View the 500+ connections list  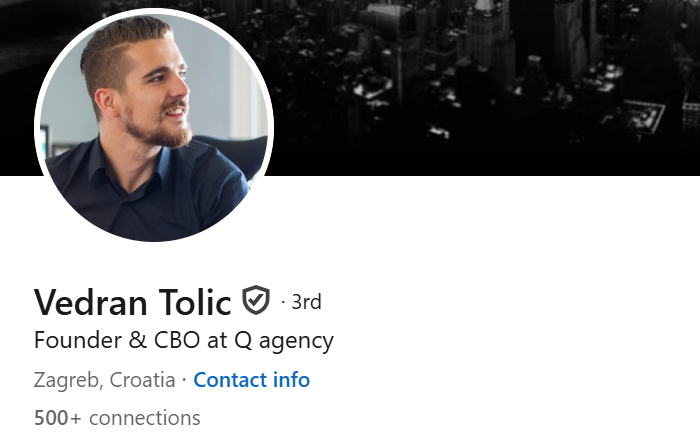click(117, 417)
